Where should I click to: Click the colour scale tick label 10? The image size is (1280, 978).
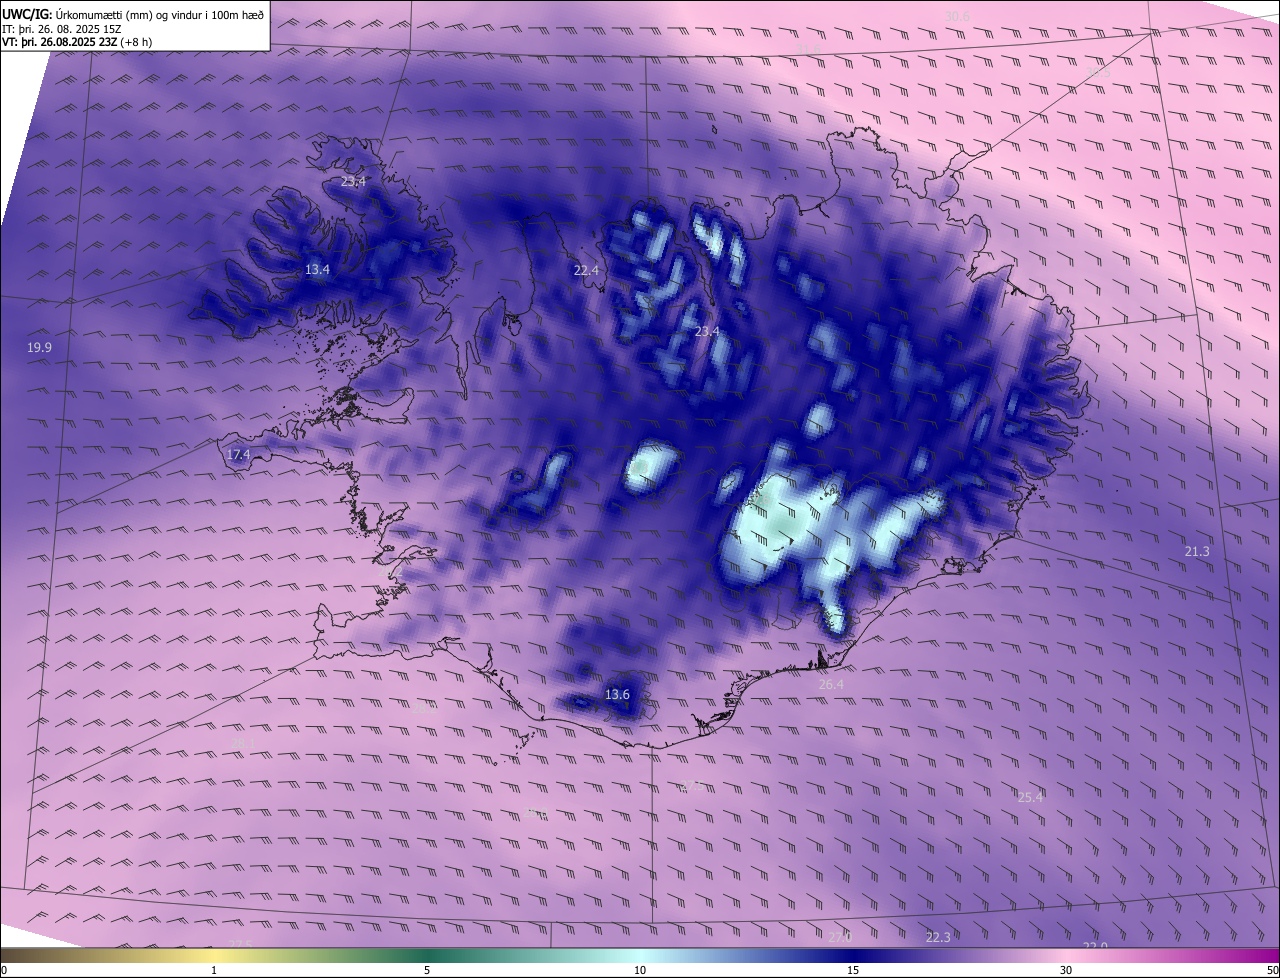pos(640,970)
